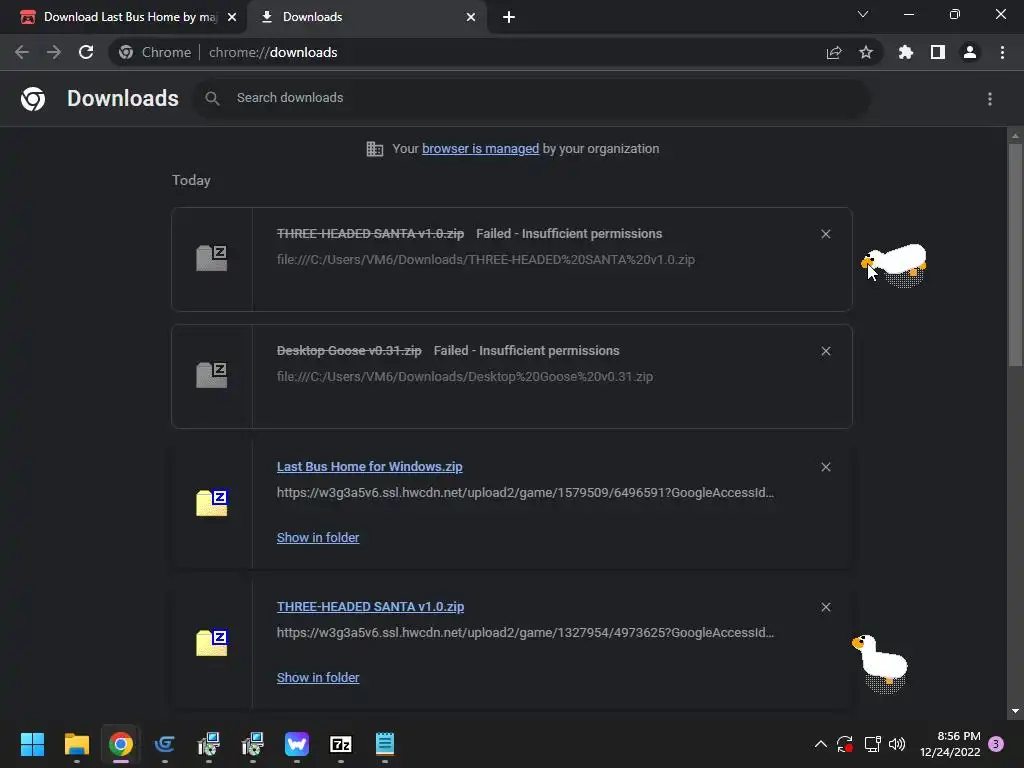This screenshot has height=768, width=1024.
Task: Click the Chrome logo beside Downloads title
Action: tap(33, 99)
